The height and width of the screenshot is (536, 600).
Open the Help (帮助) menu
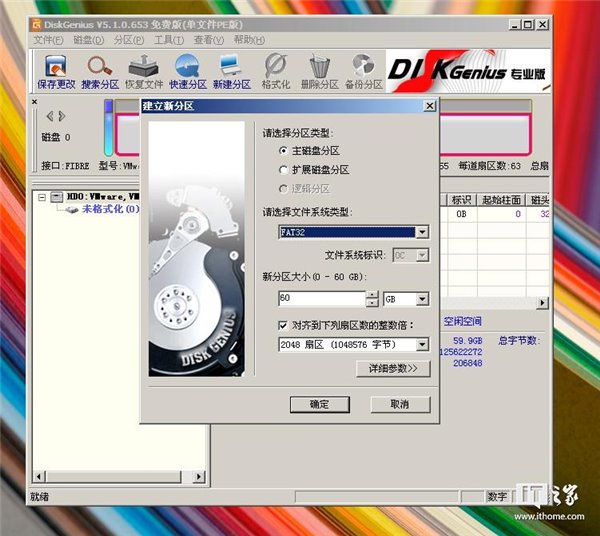point(249,40)
